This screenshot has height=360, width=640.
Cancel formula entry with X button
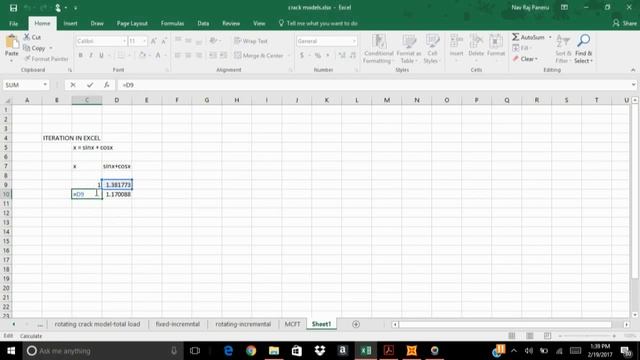tap(73, 85)
